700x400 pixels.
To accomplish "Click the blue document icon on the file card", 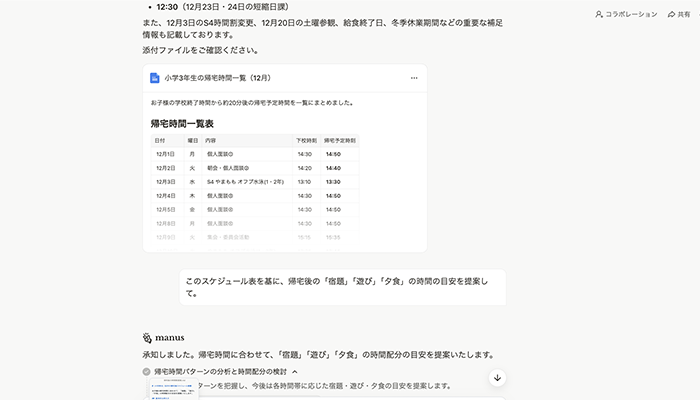I will click(x=154, y=78).
